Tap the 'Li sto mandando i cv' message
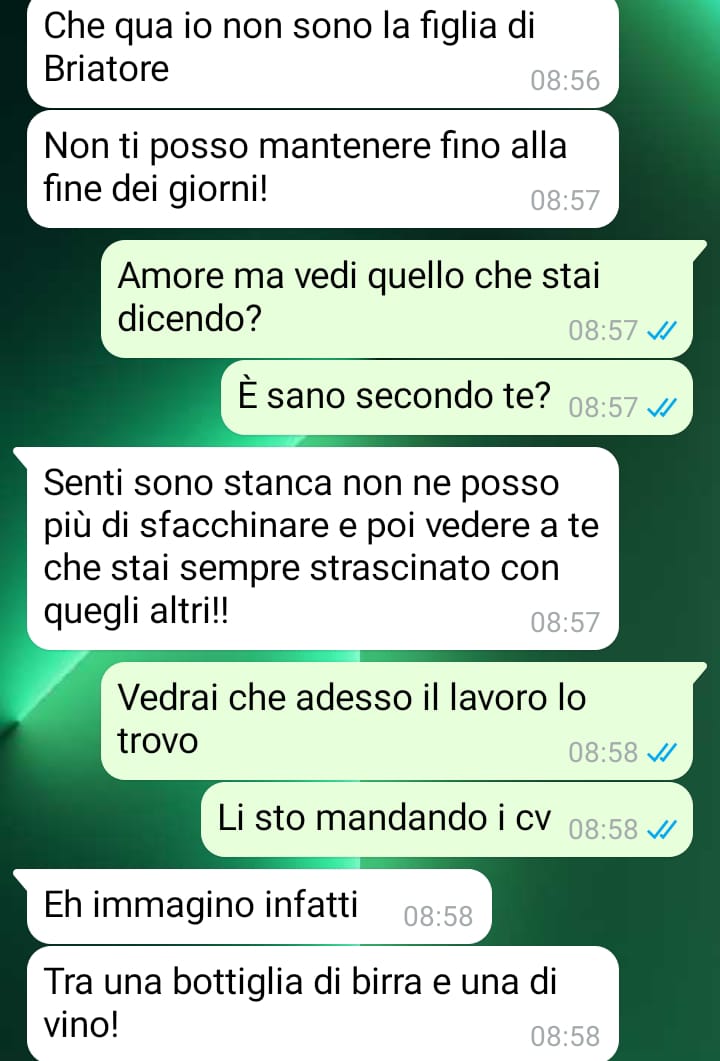The width and height of the screenshot is (720, 1061). click(x=447, y=819)
